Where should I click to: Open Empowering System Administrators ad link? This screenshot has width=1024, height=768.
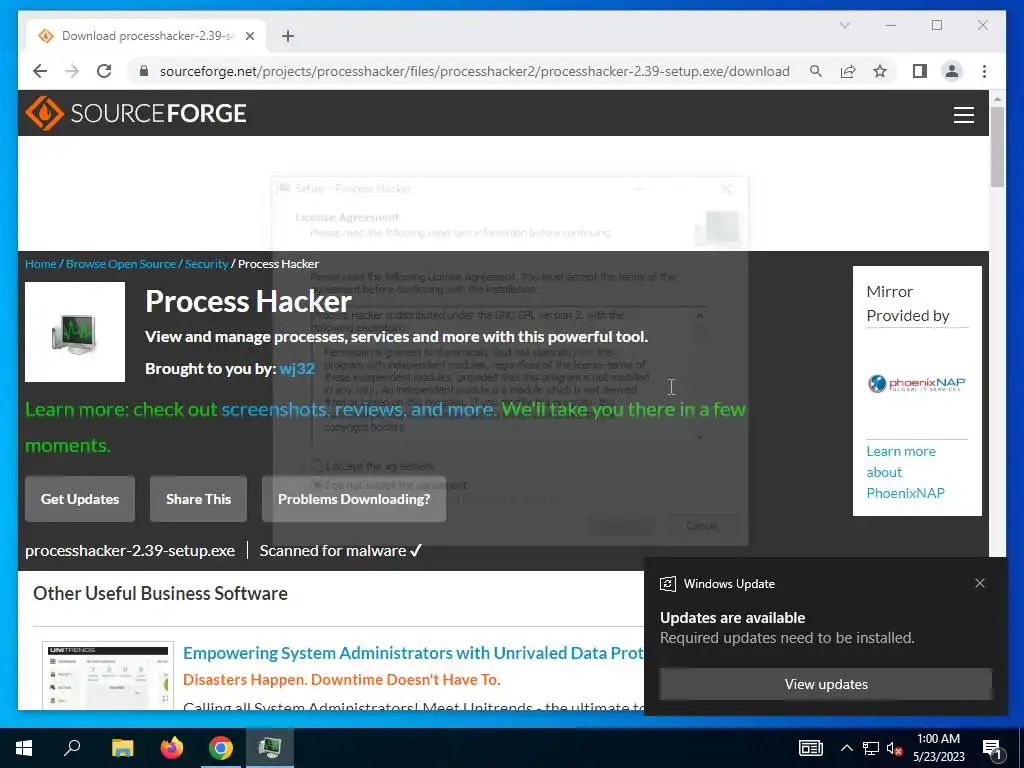(413, 653)
